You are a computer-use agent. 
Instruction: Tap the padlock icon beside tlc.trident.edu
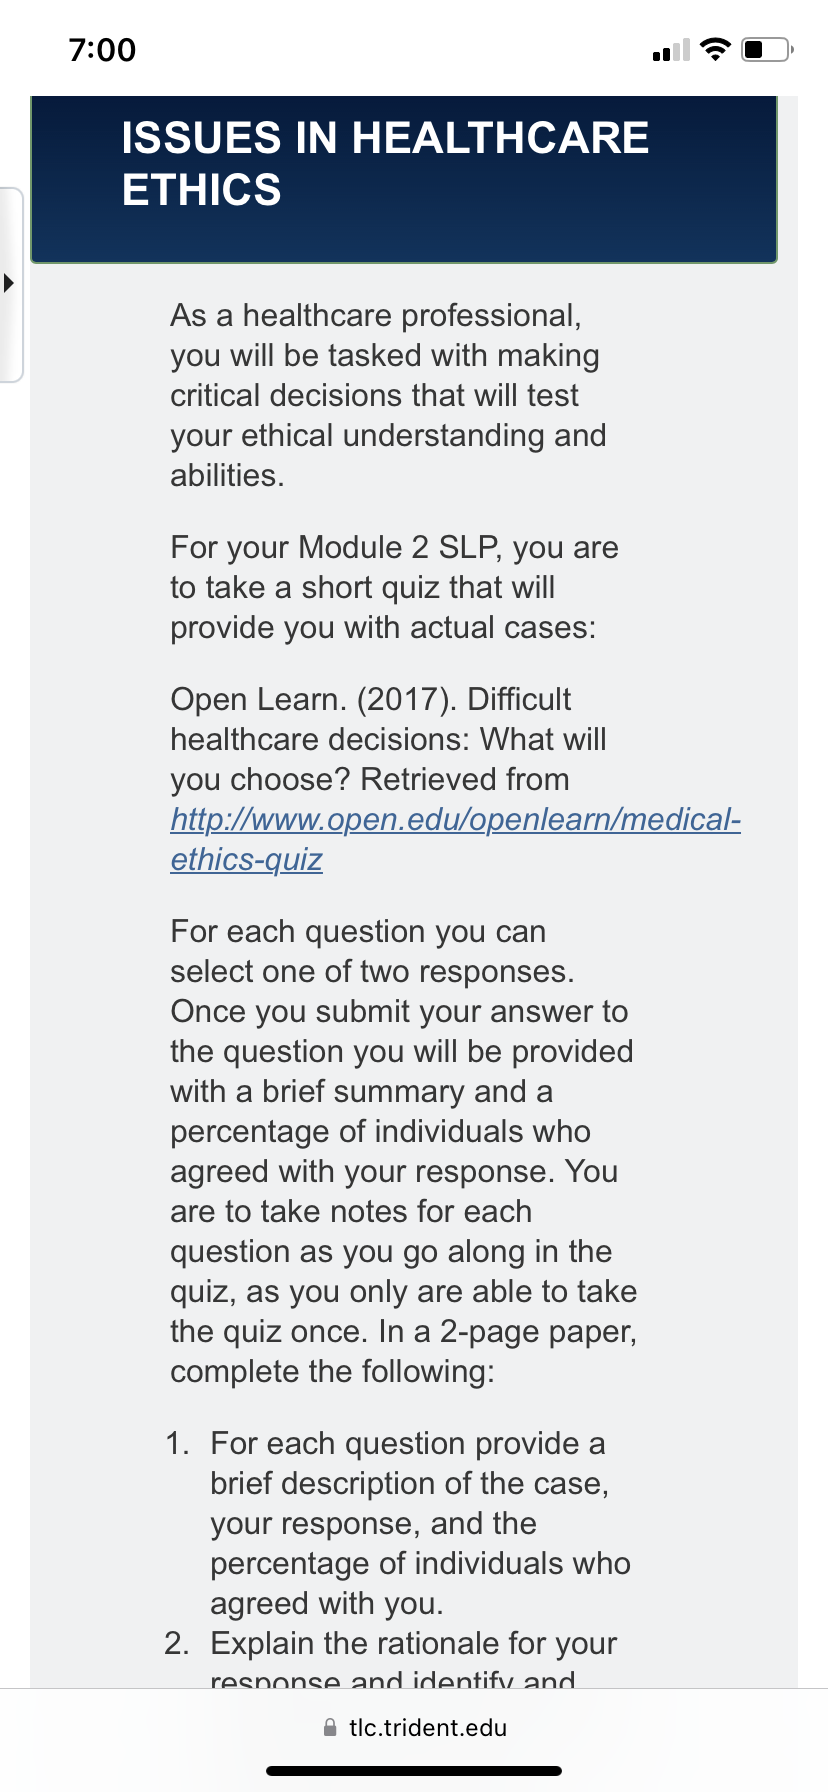331,1727
